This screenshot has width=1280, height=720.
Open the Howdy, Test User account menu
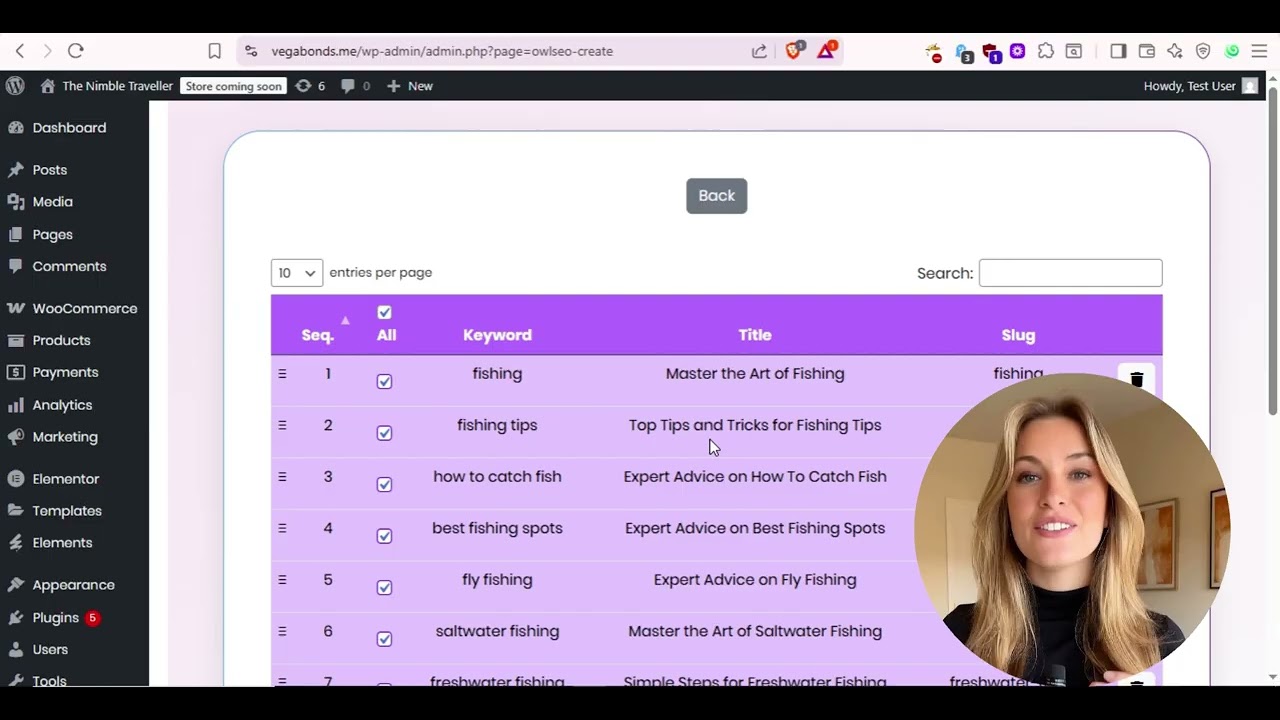1200,86
